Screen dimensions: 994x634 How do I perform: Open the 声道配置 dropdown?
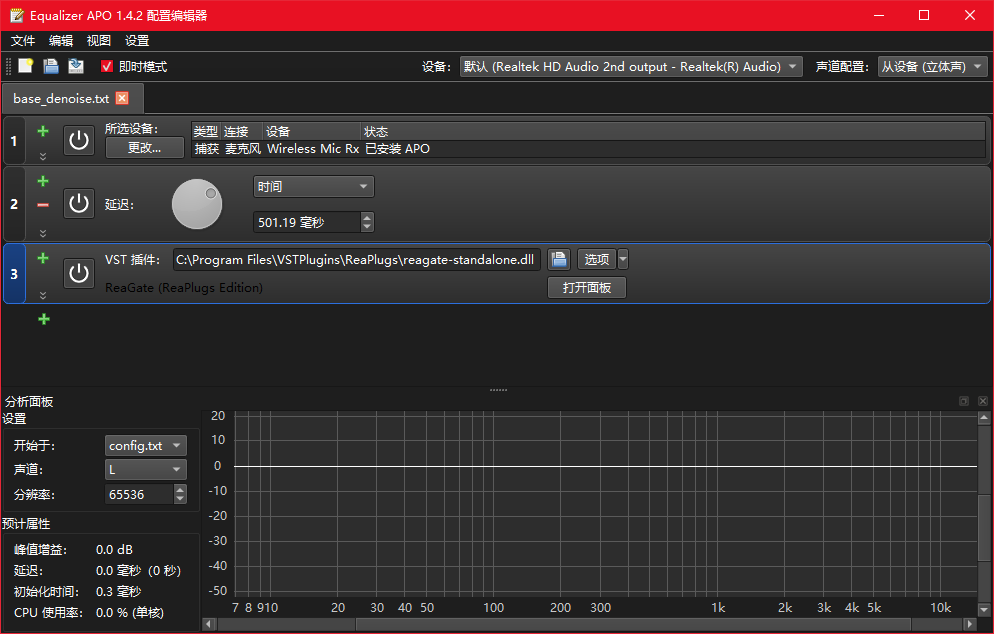[x=932, y=67]
